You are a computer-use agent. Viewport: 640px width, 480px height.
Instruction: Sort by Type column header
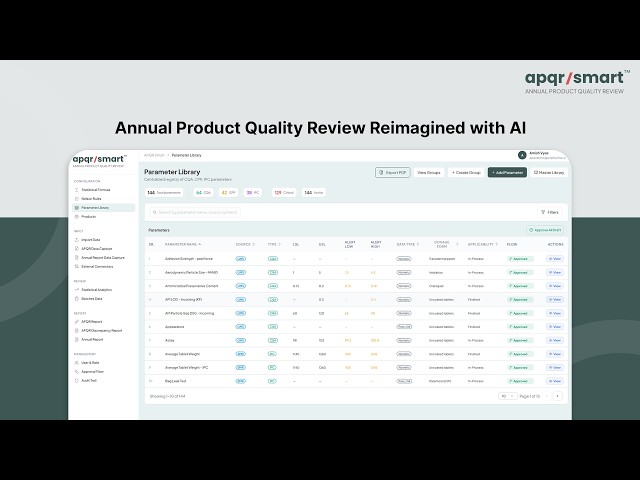tap(274, 244)
